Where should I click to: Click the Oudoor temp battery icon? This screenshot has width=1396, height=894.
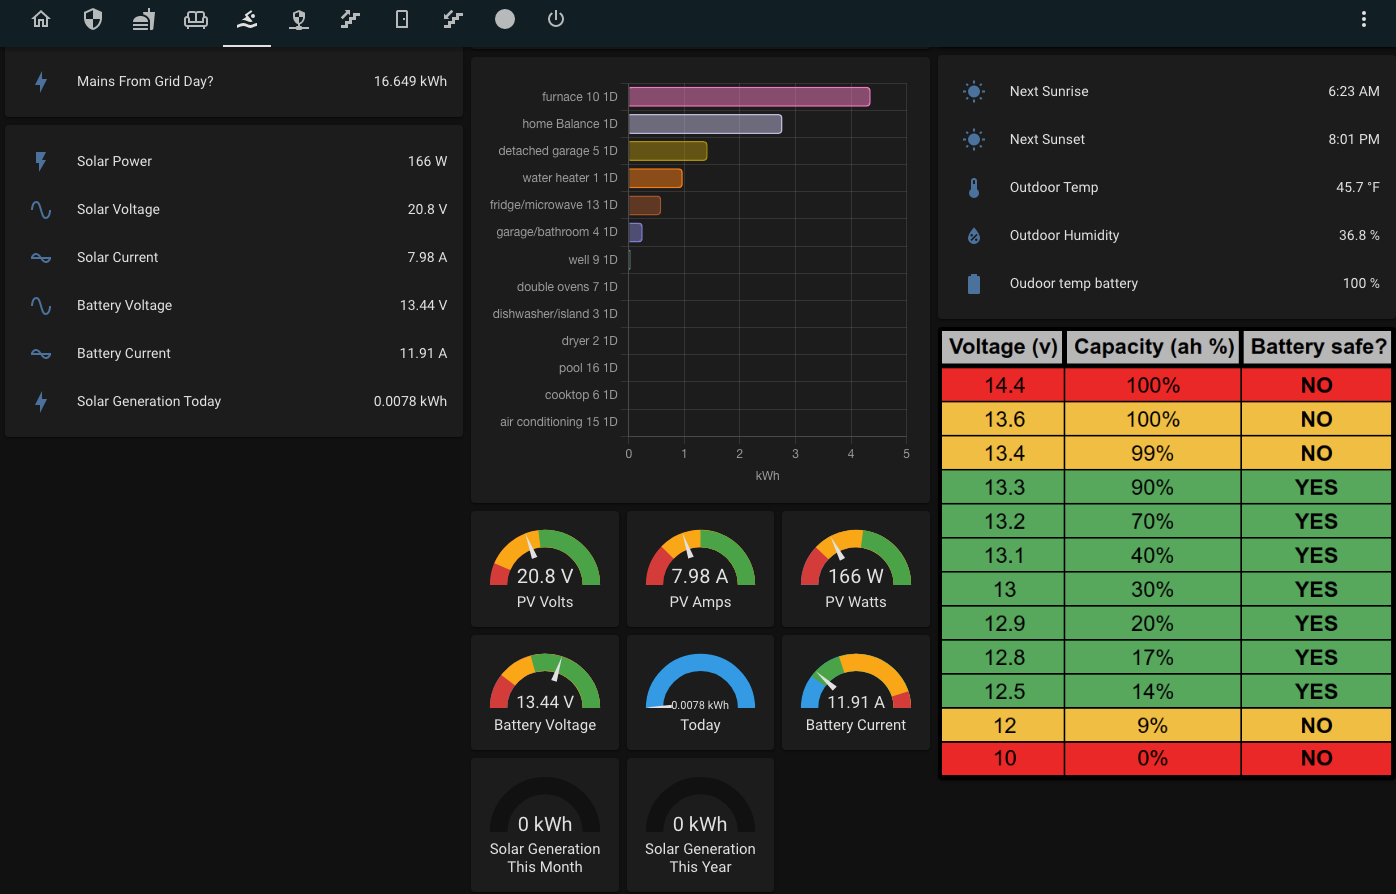(974, 283)
